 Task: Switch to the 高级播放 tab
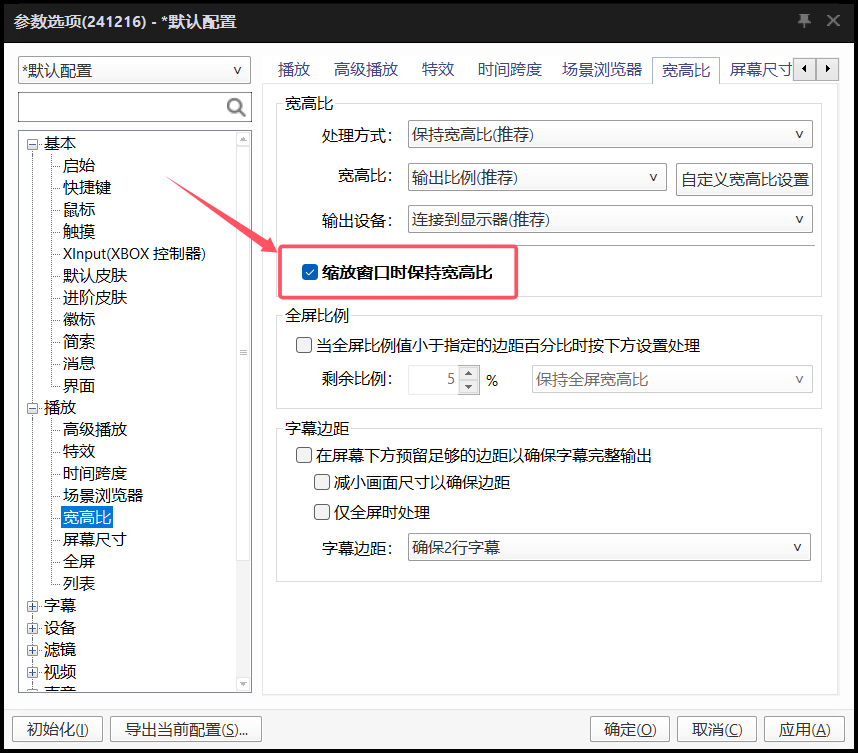(366, 70)
